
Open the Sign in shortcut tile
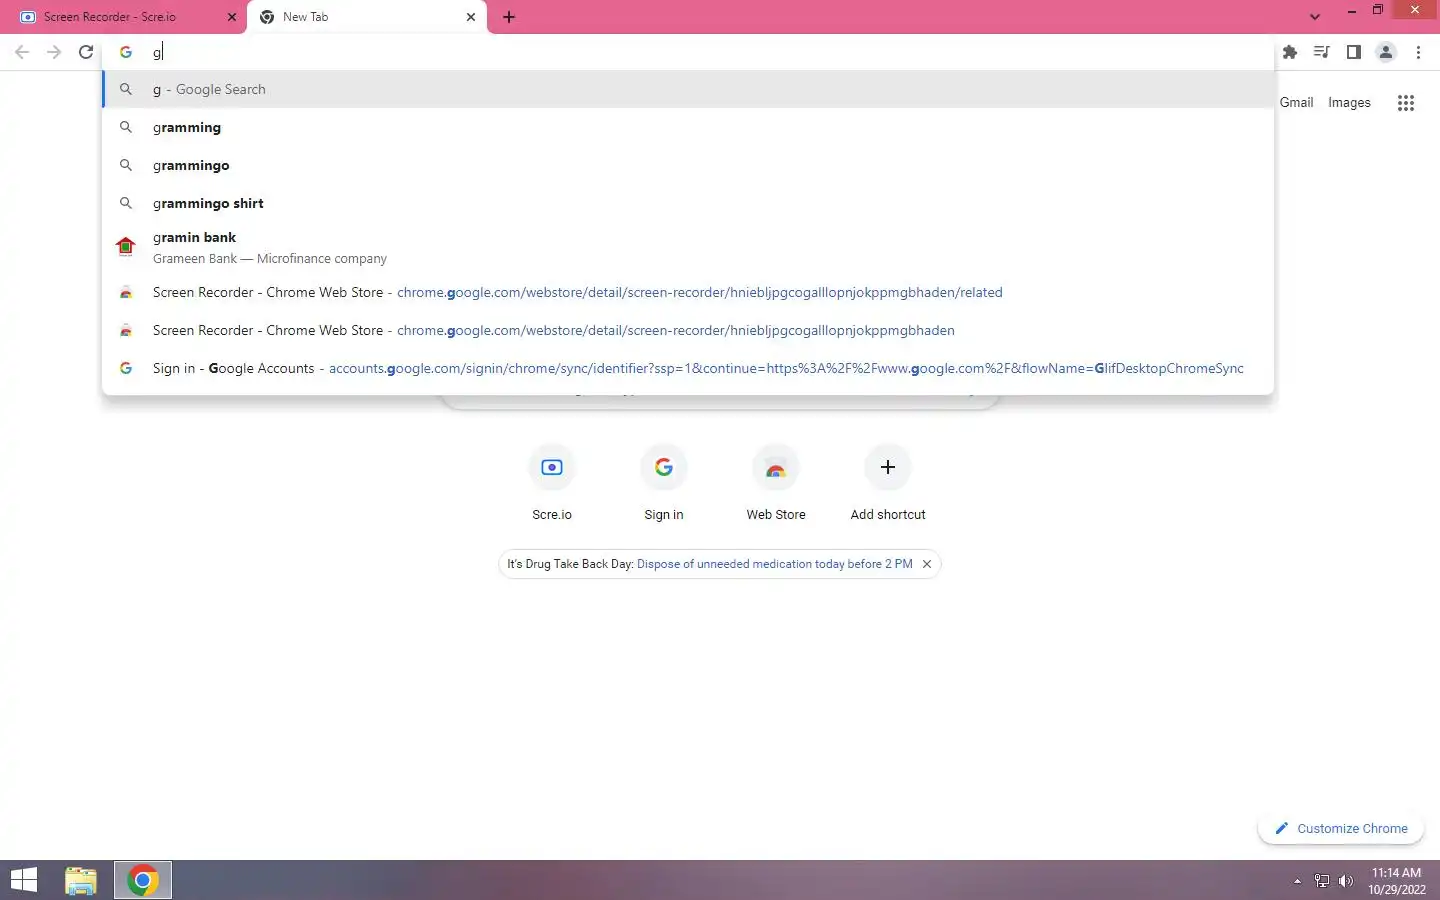[x=664, y=484]
